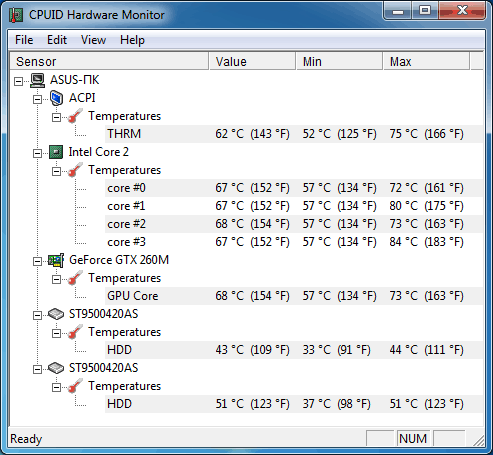Click the 80 °C max value of core #1
The image size is (493, 455).
click(x=426, y=206)
